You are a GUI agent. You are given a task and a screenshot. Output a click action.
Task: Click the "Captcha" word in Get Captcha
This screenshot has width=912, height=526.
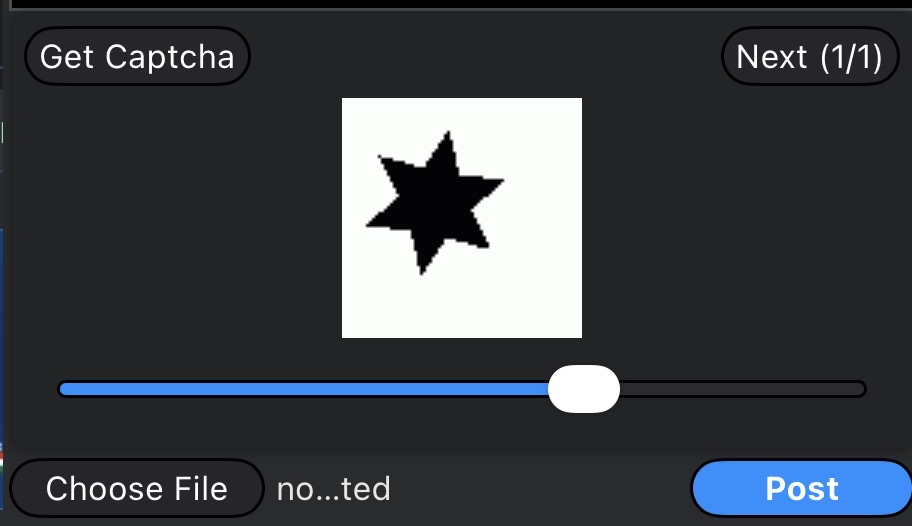point(170,56)
